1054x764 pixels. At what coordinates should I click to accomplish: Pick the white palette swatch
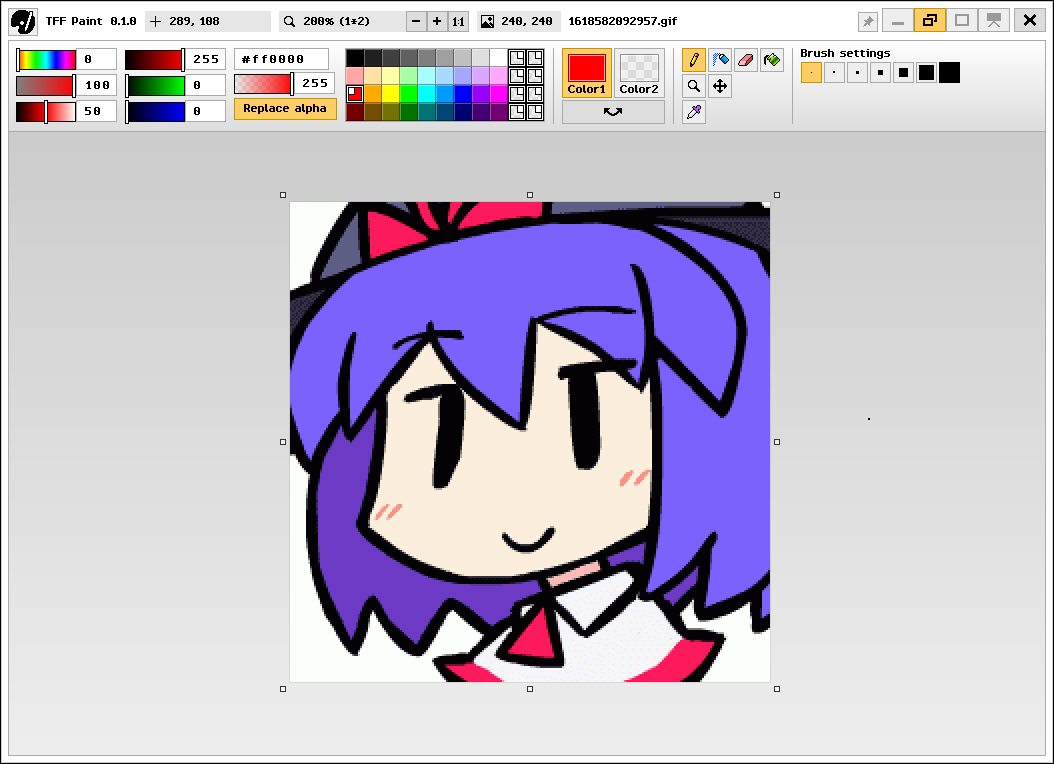pos(499,58)
